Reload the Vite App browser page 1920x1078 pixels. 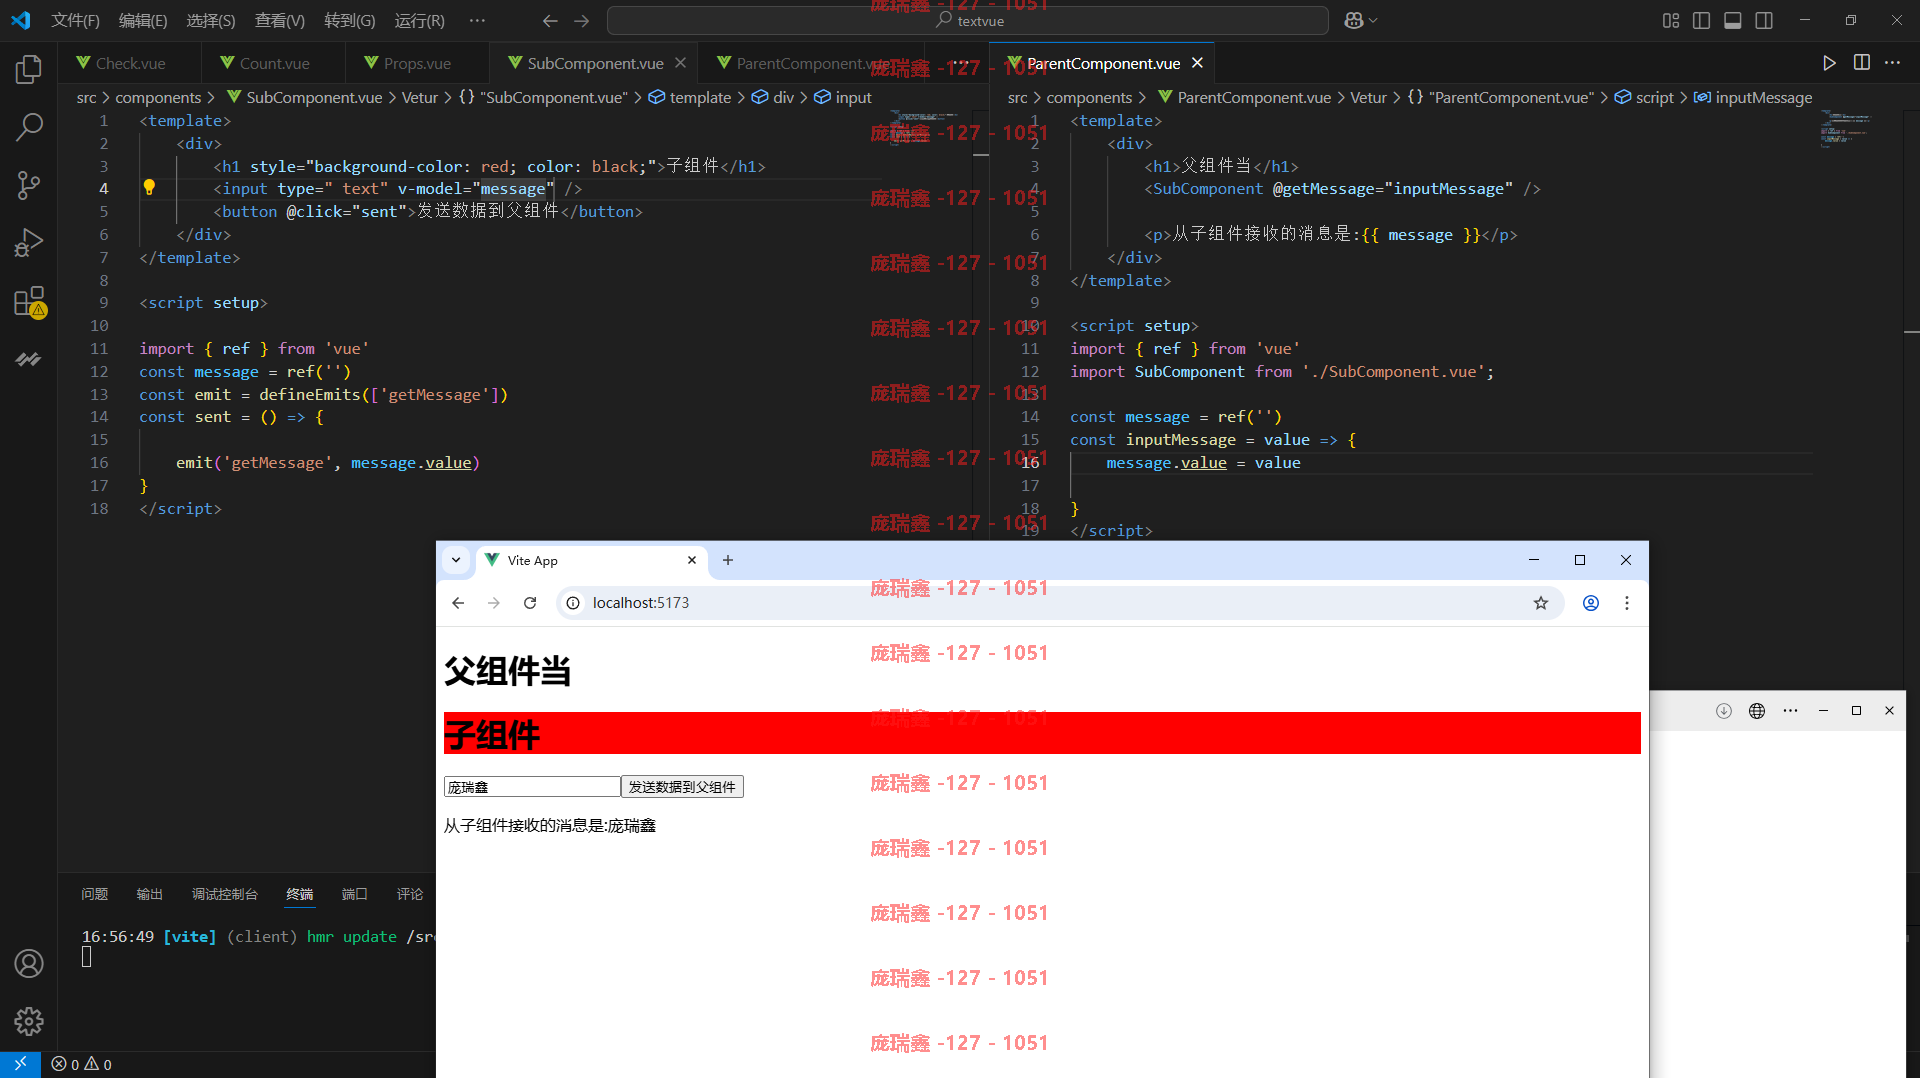pos(530,603)
